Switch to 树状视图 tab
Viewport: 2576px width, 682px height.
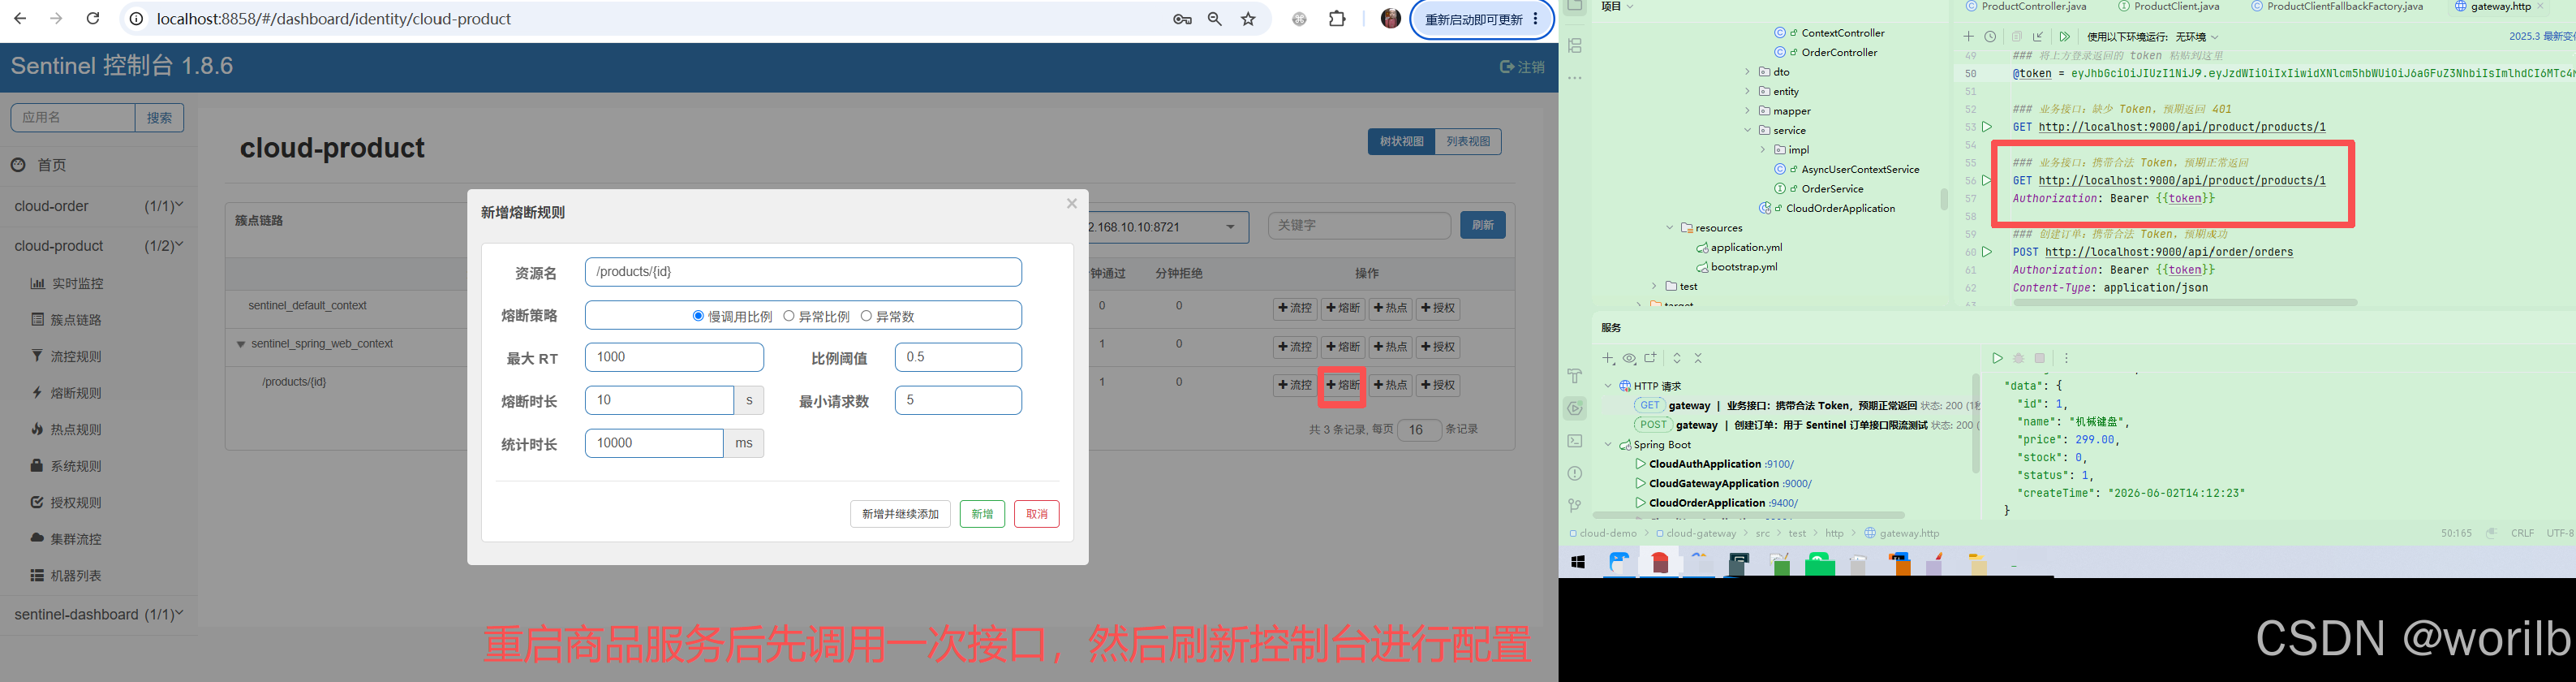[x=1401, y=142]
